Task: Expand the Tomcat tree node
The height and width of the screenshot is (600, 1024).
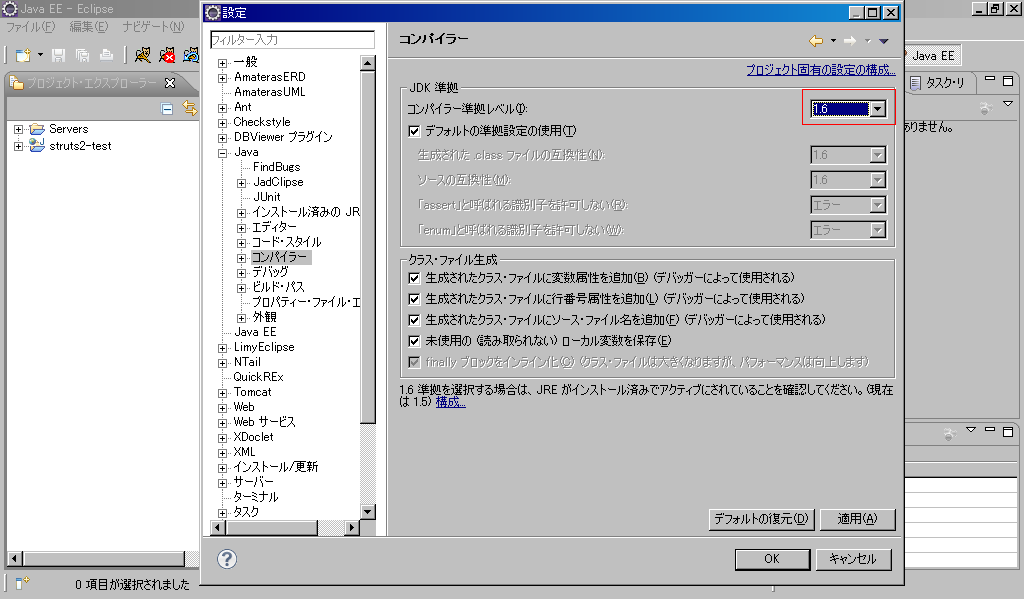Action: tap(223, 394)
